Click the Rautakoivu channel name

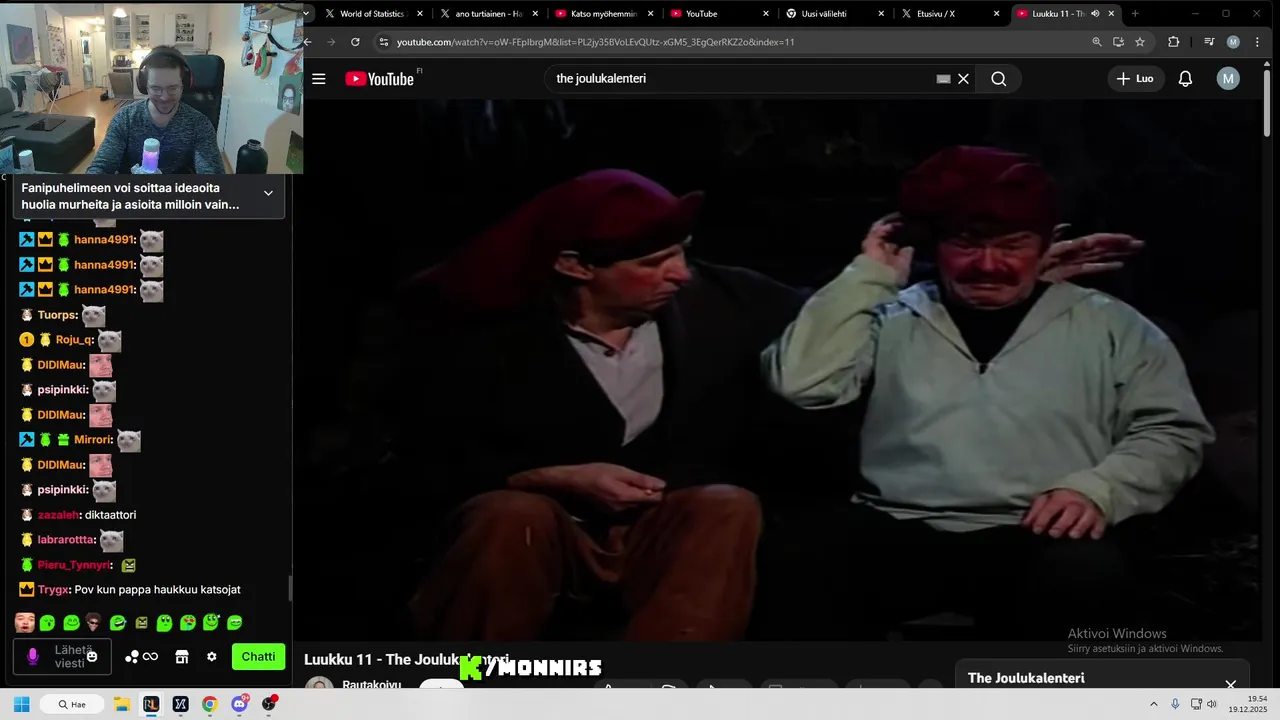coord(372,685)
